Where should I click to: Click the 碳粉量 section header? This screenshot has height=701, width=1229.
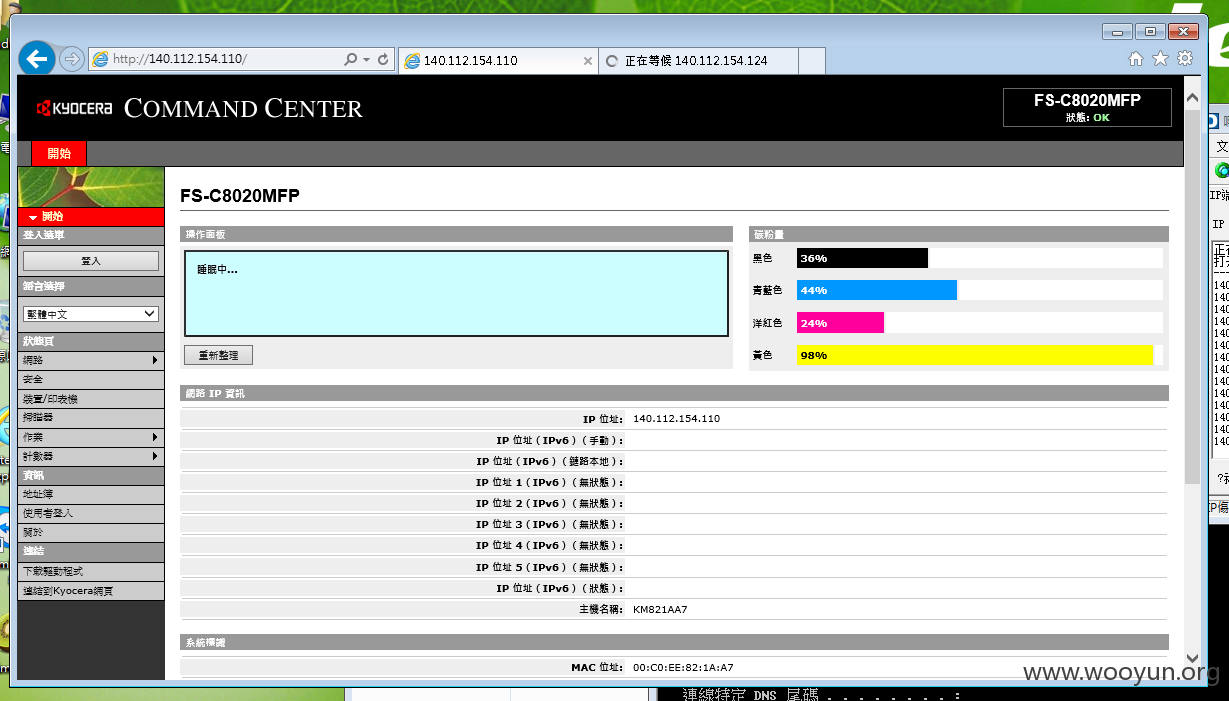(959, 234)
